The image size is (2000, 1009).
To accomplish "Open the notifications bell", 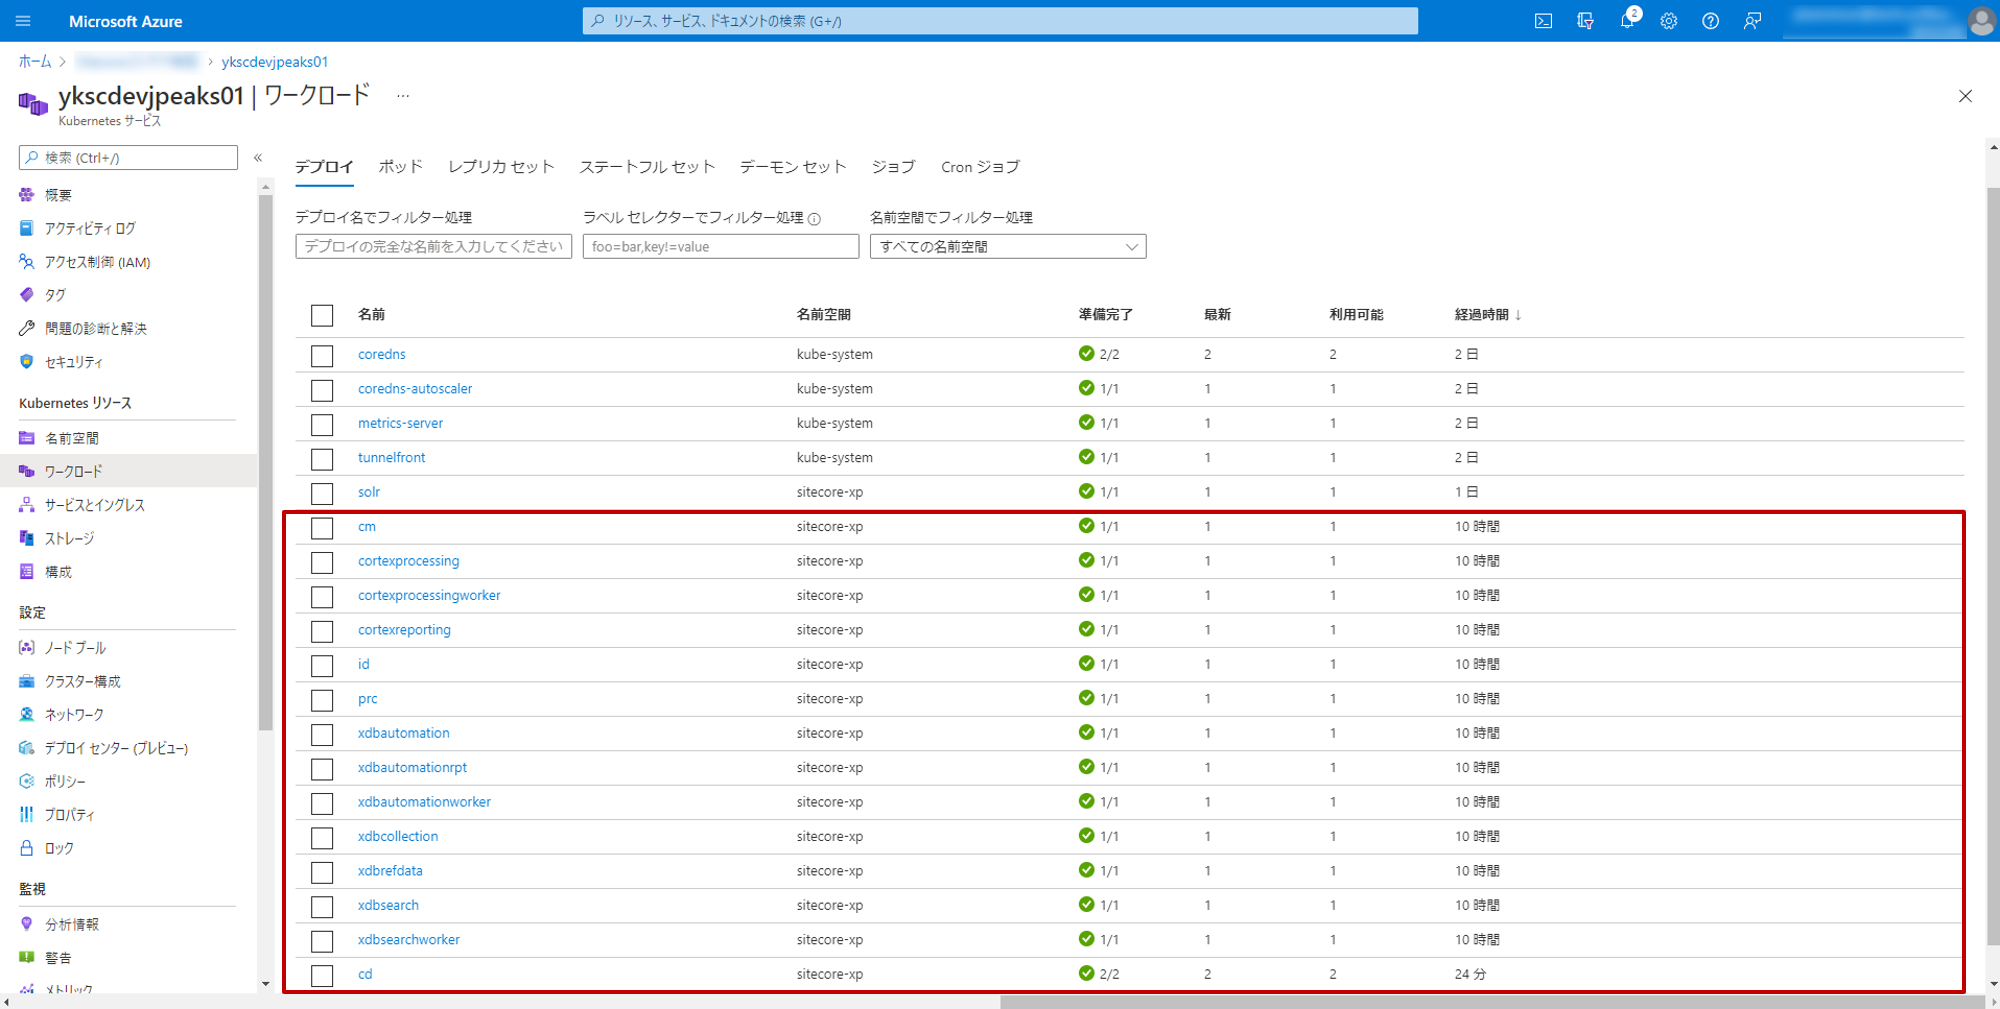I will click(1627, 21).
